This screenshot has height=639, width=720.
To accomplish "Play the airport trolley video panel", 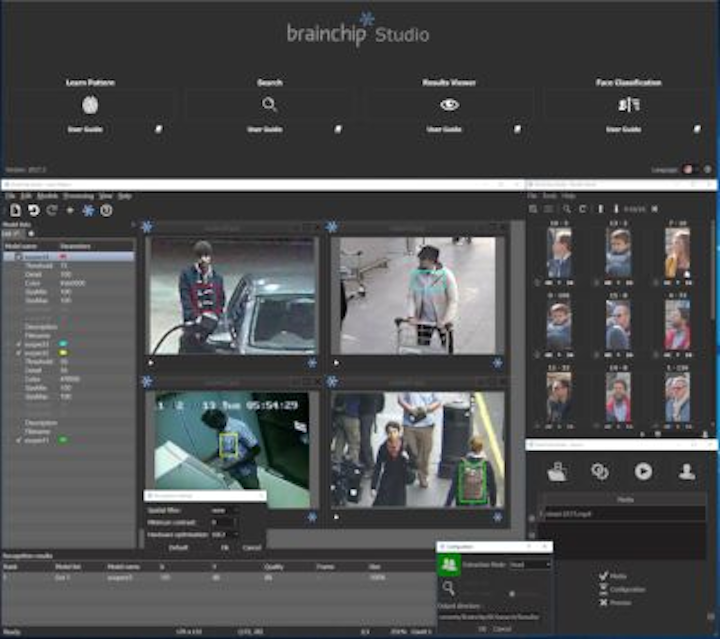I will point(336,363).
